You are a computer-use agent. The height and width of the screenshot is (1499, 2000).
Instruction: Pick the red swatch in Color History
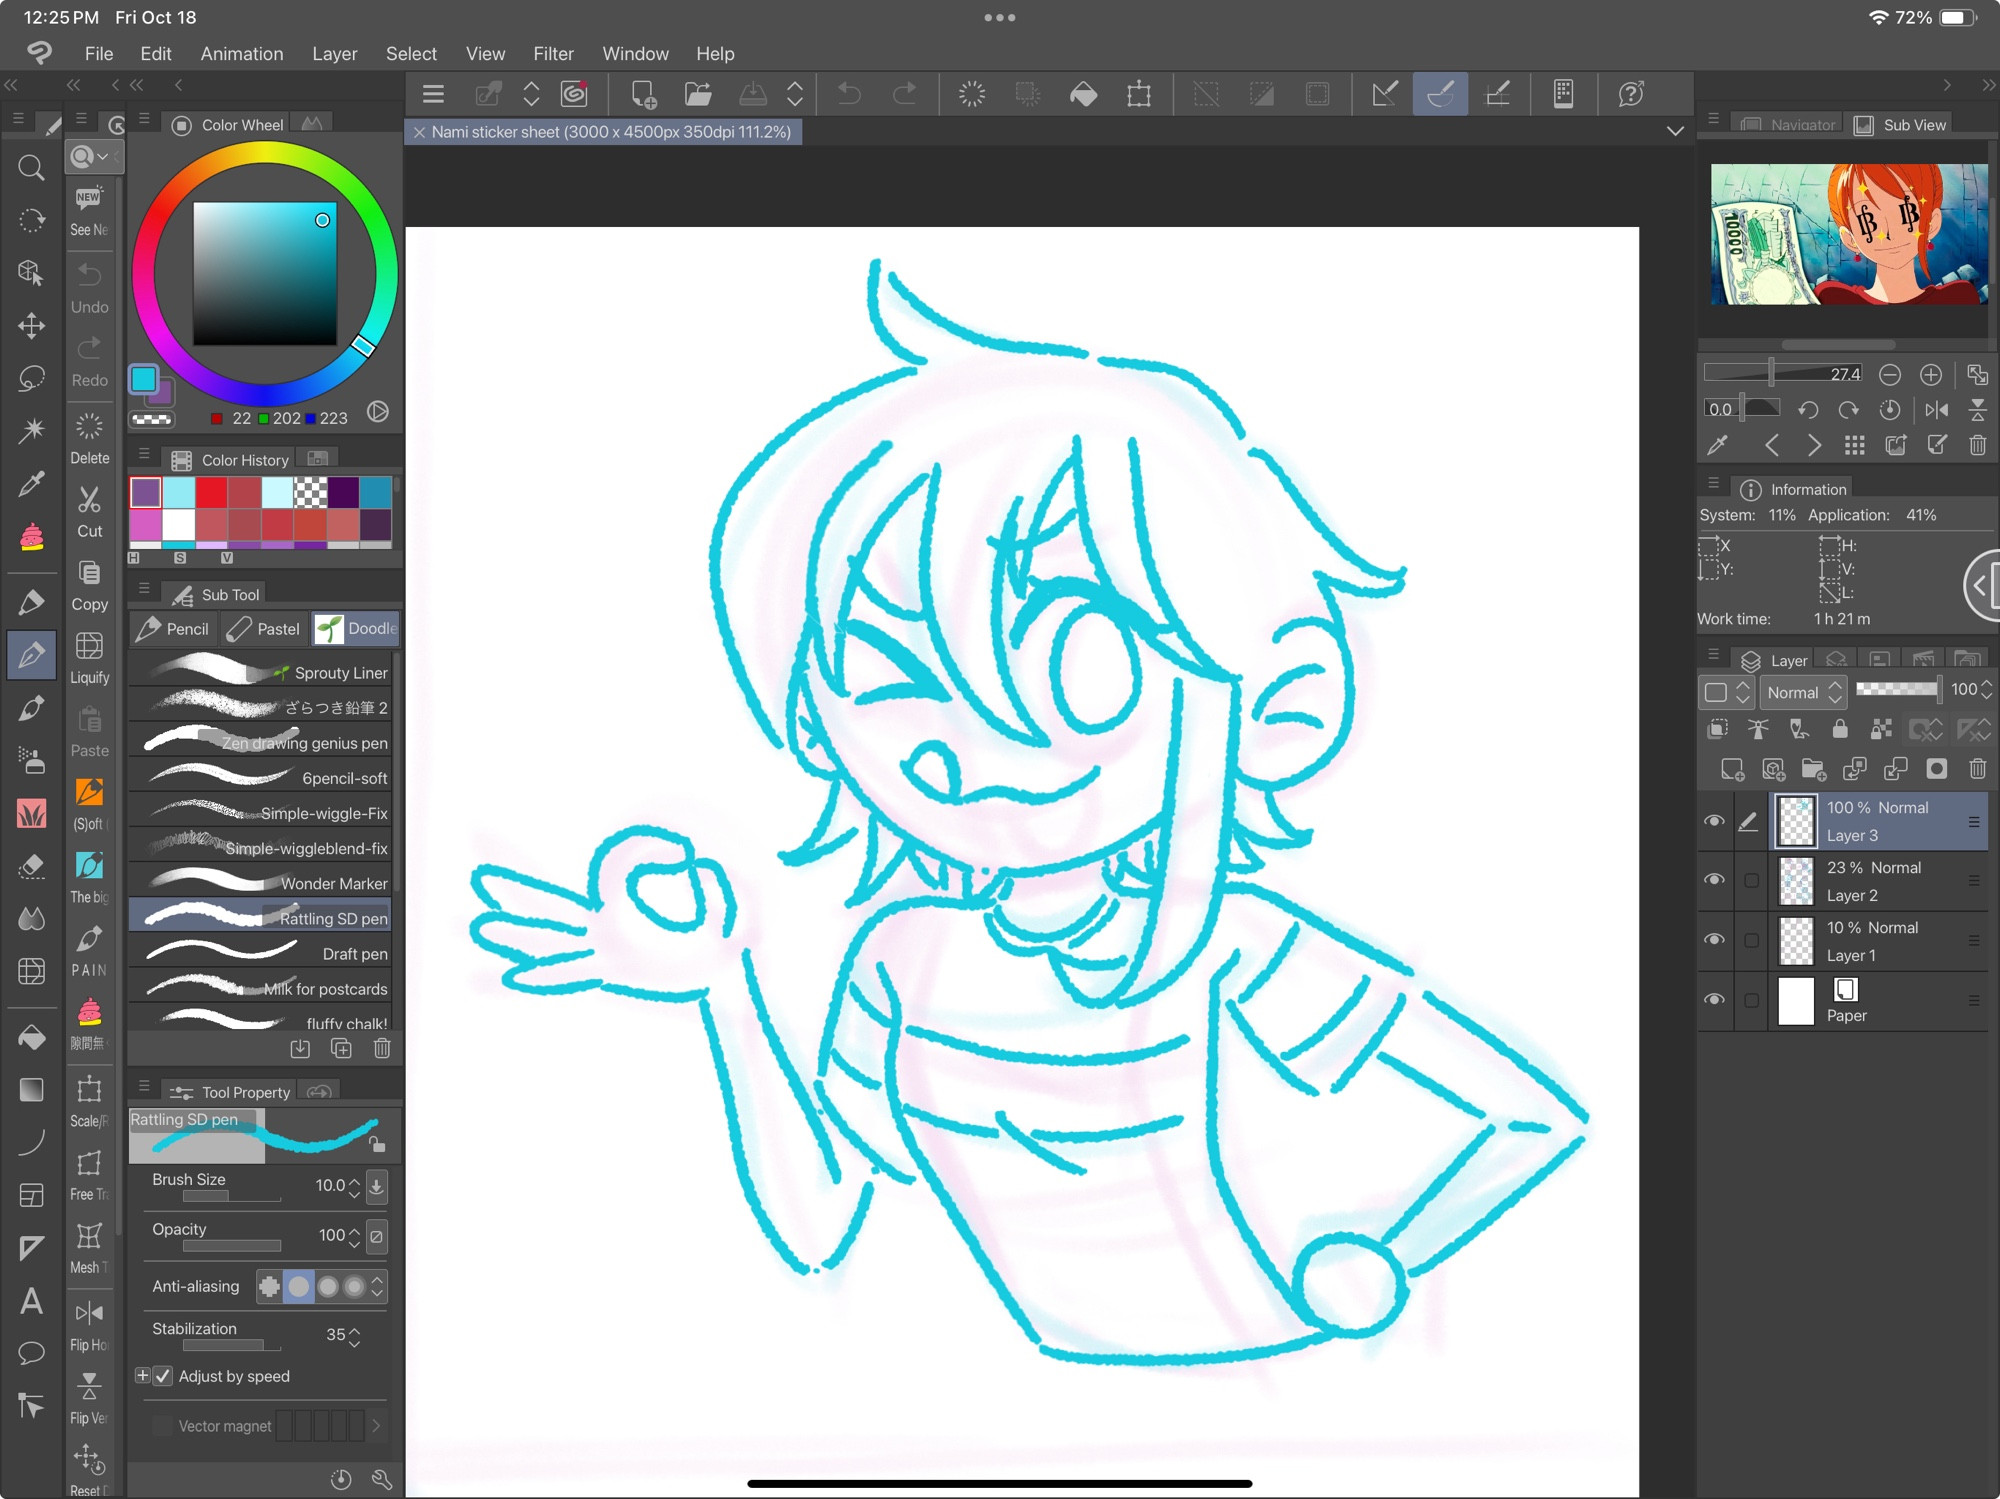(211, 492)
